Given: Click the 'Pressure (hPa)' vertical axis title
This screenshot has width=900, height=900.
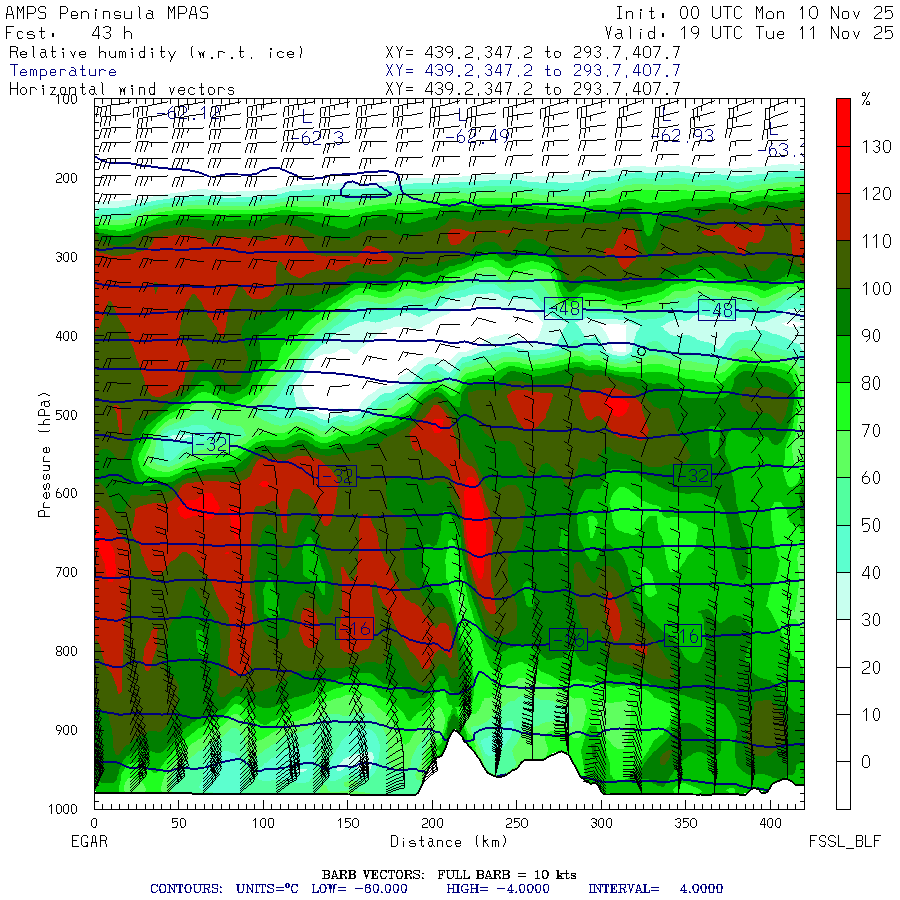Looking at the screenshot, I should click(x=44, y=455).
